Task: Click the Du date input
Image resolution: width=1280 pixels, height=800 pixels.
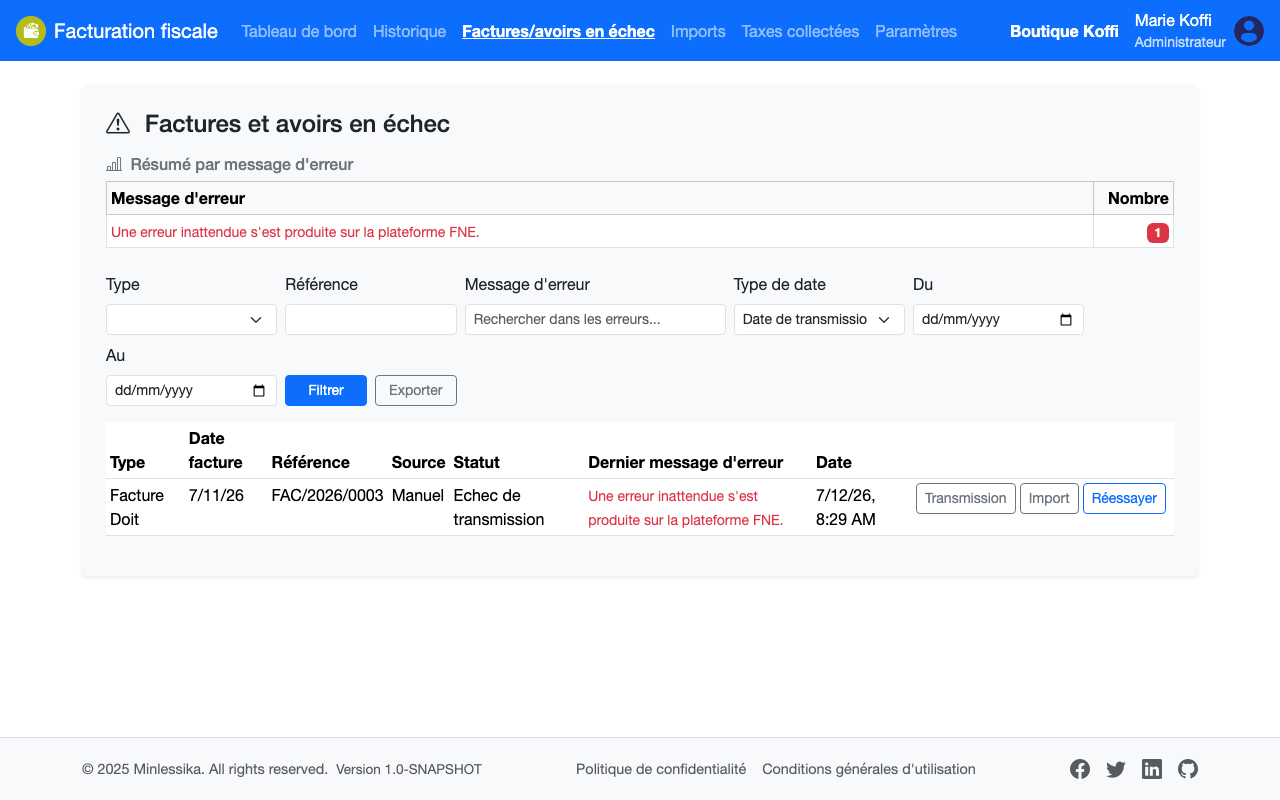Action: click(998, 320)
